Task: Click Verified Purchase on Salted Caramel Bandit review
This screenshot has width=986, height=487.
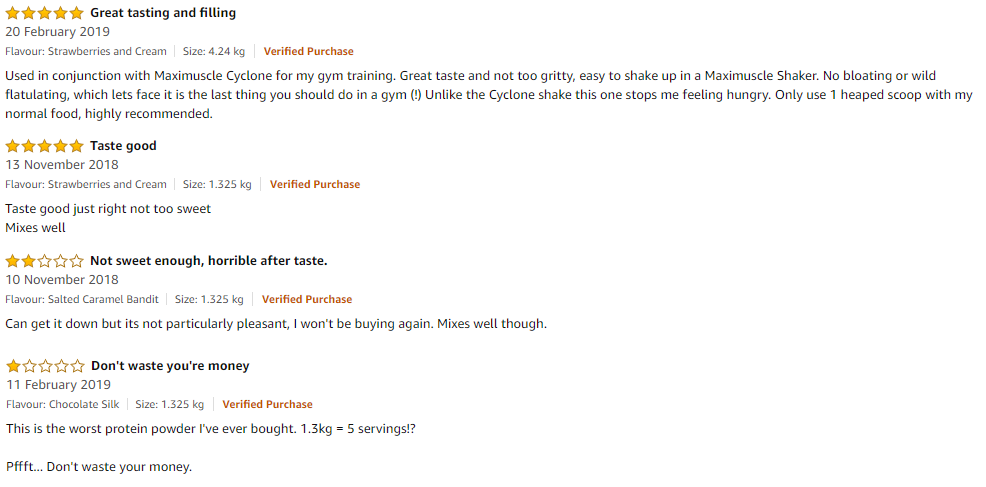Action: pos(307,299)
